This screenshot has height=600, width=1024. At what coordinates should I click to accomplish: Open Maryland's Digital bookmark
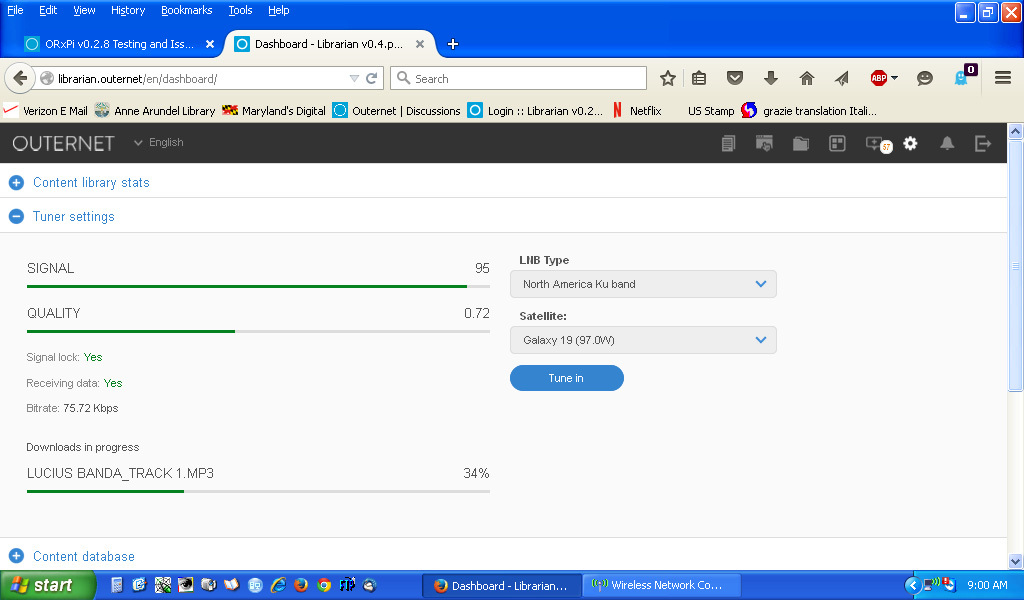click(x=274, y=111)
